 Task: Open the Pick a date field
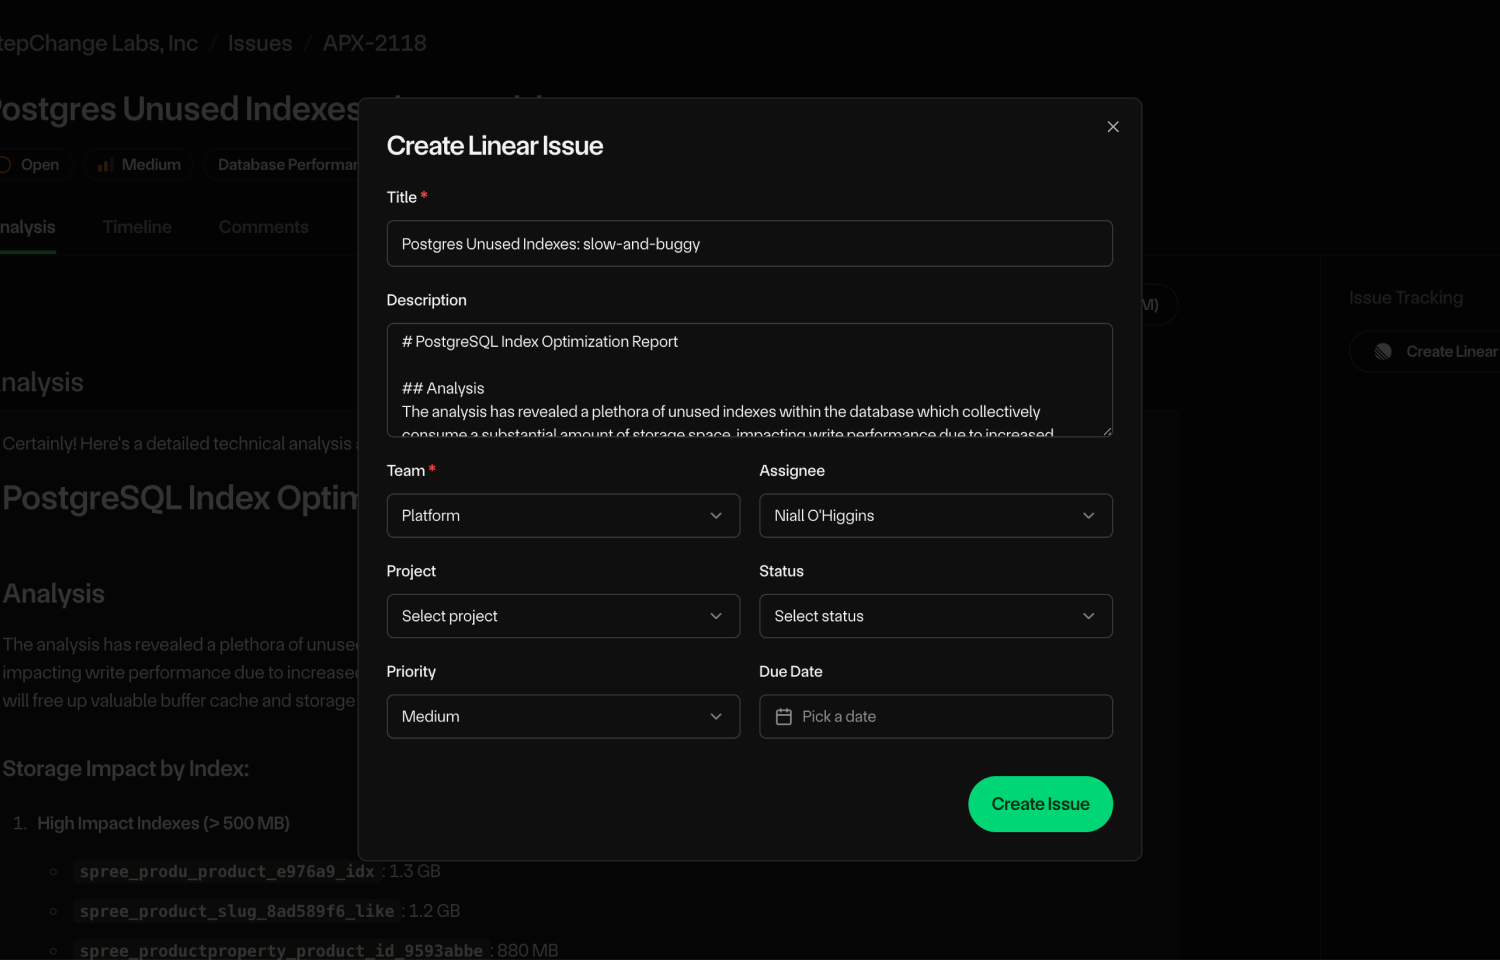[x=936, y=717]
